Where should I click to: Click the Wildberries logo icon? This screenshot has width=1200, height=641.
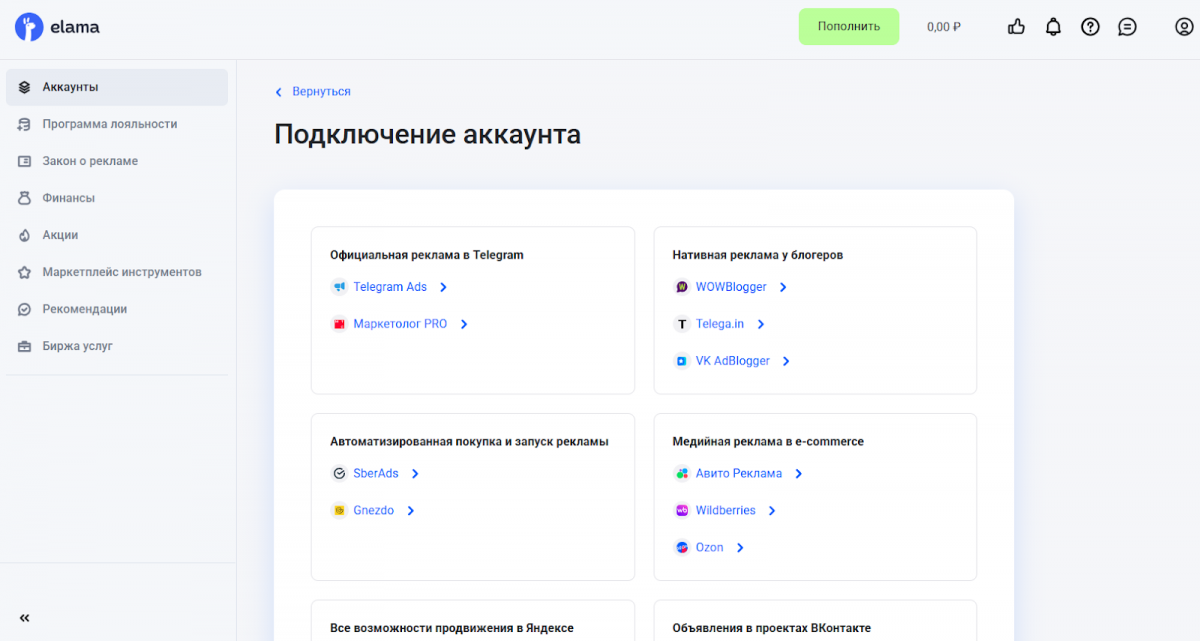pyautogui.click(x=682, y=510)
